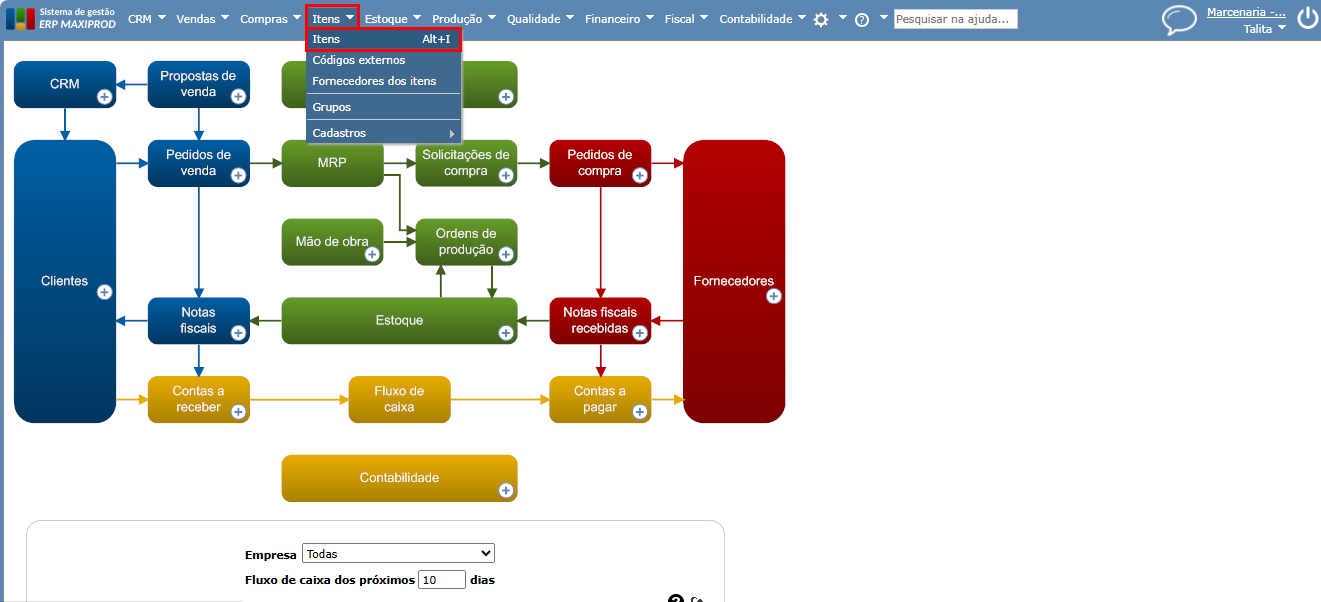Open the Contas a pagar box
The image size is (1321, 602).
[600, 399]
